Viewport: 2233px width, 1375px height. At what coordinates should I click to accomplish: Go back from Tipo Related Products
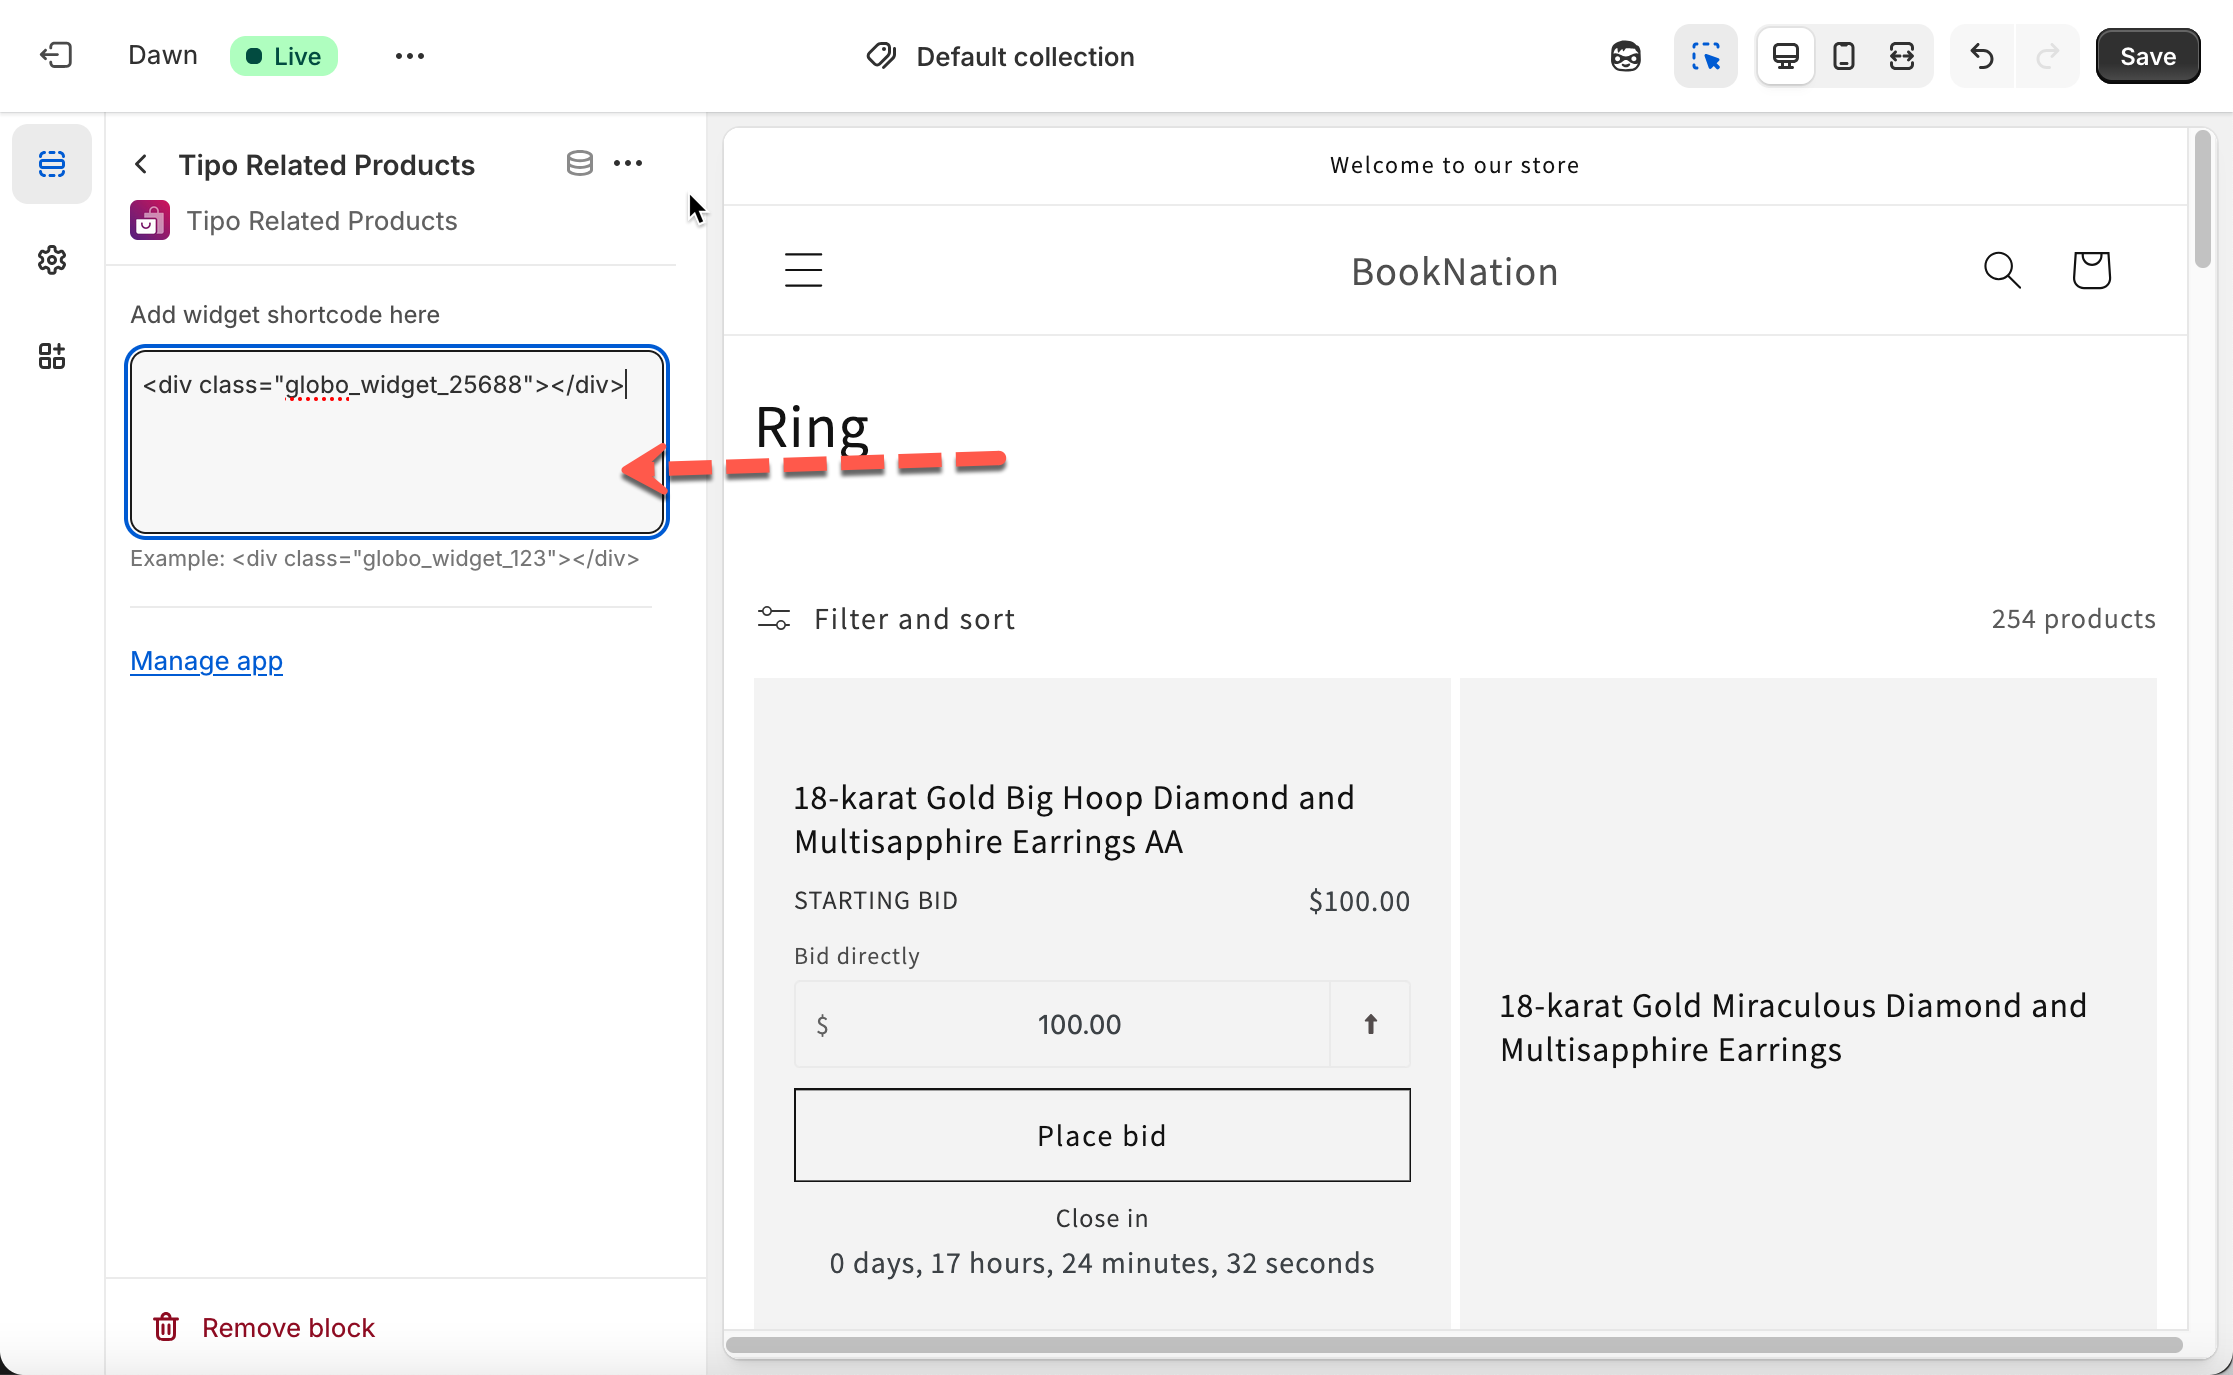[x=142, y=164]
